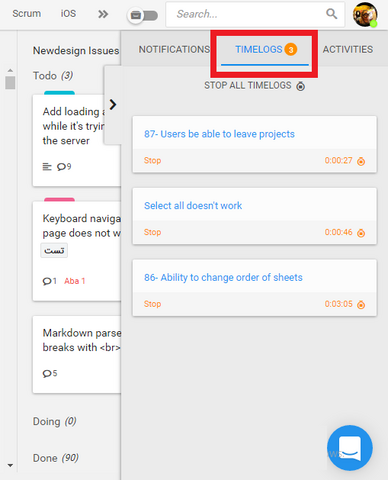Expand the Doing (0) list
The image size is (388, 480).
[54, 422]
